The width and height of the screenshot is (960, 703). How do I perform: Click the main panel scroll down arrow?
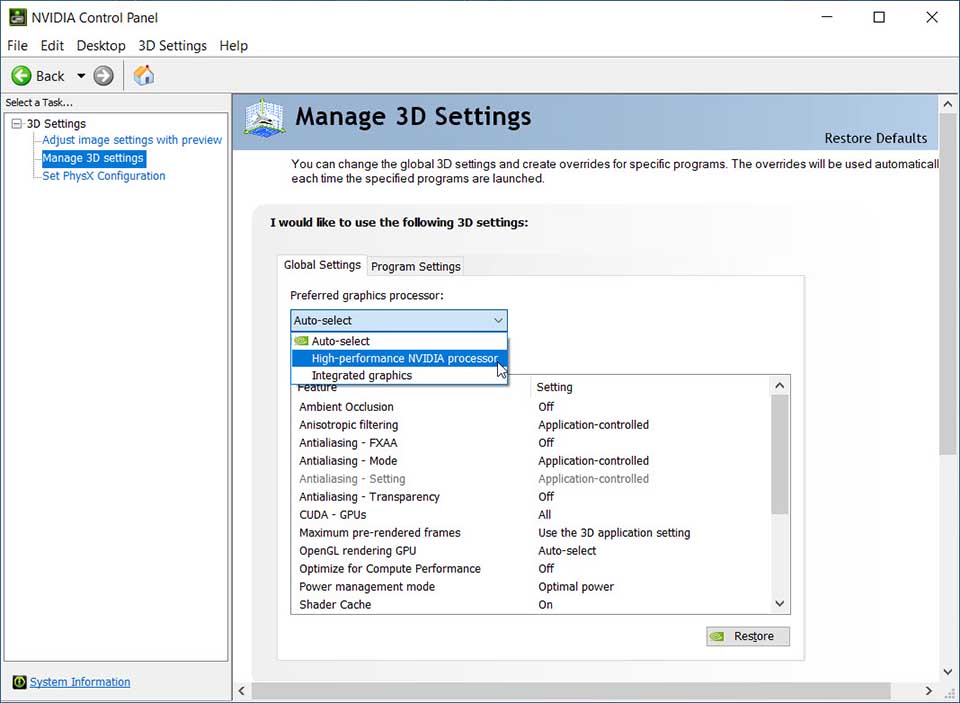click(x=948, y=672)
